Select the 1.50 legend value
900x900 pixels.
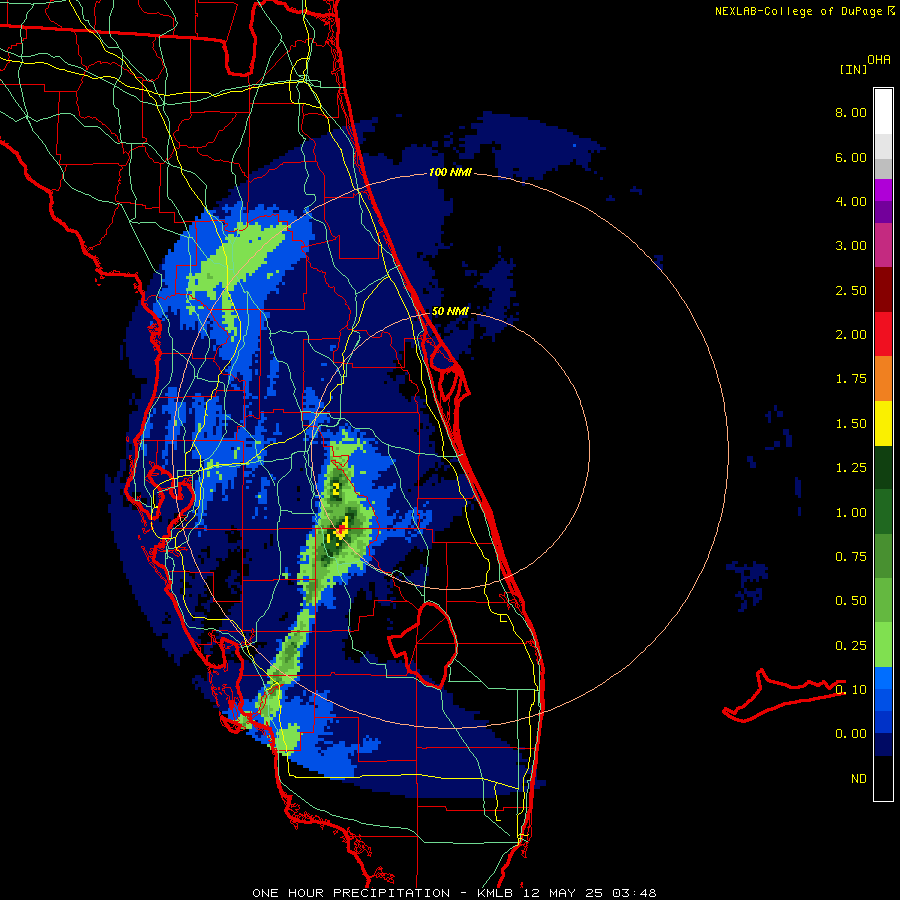pos(851,424)
